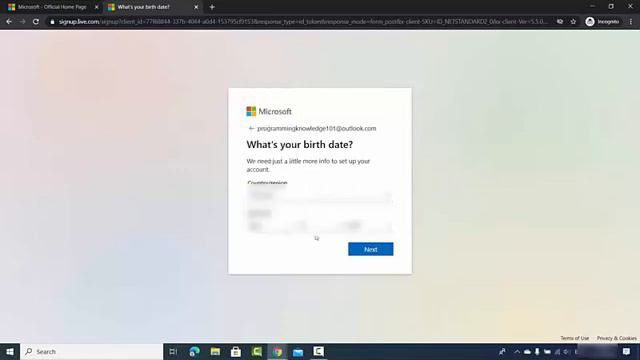This screenshot has width=640, height=360.
Task: Click the address bar URL
Action: coord(303,22)
